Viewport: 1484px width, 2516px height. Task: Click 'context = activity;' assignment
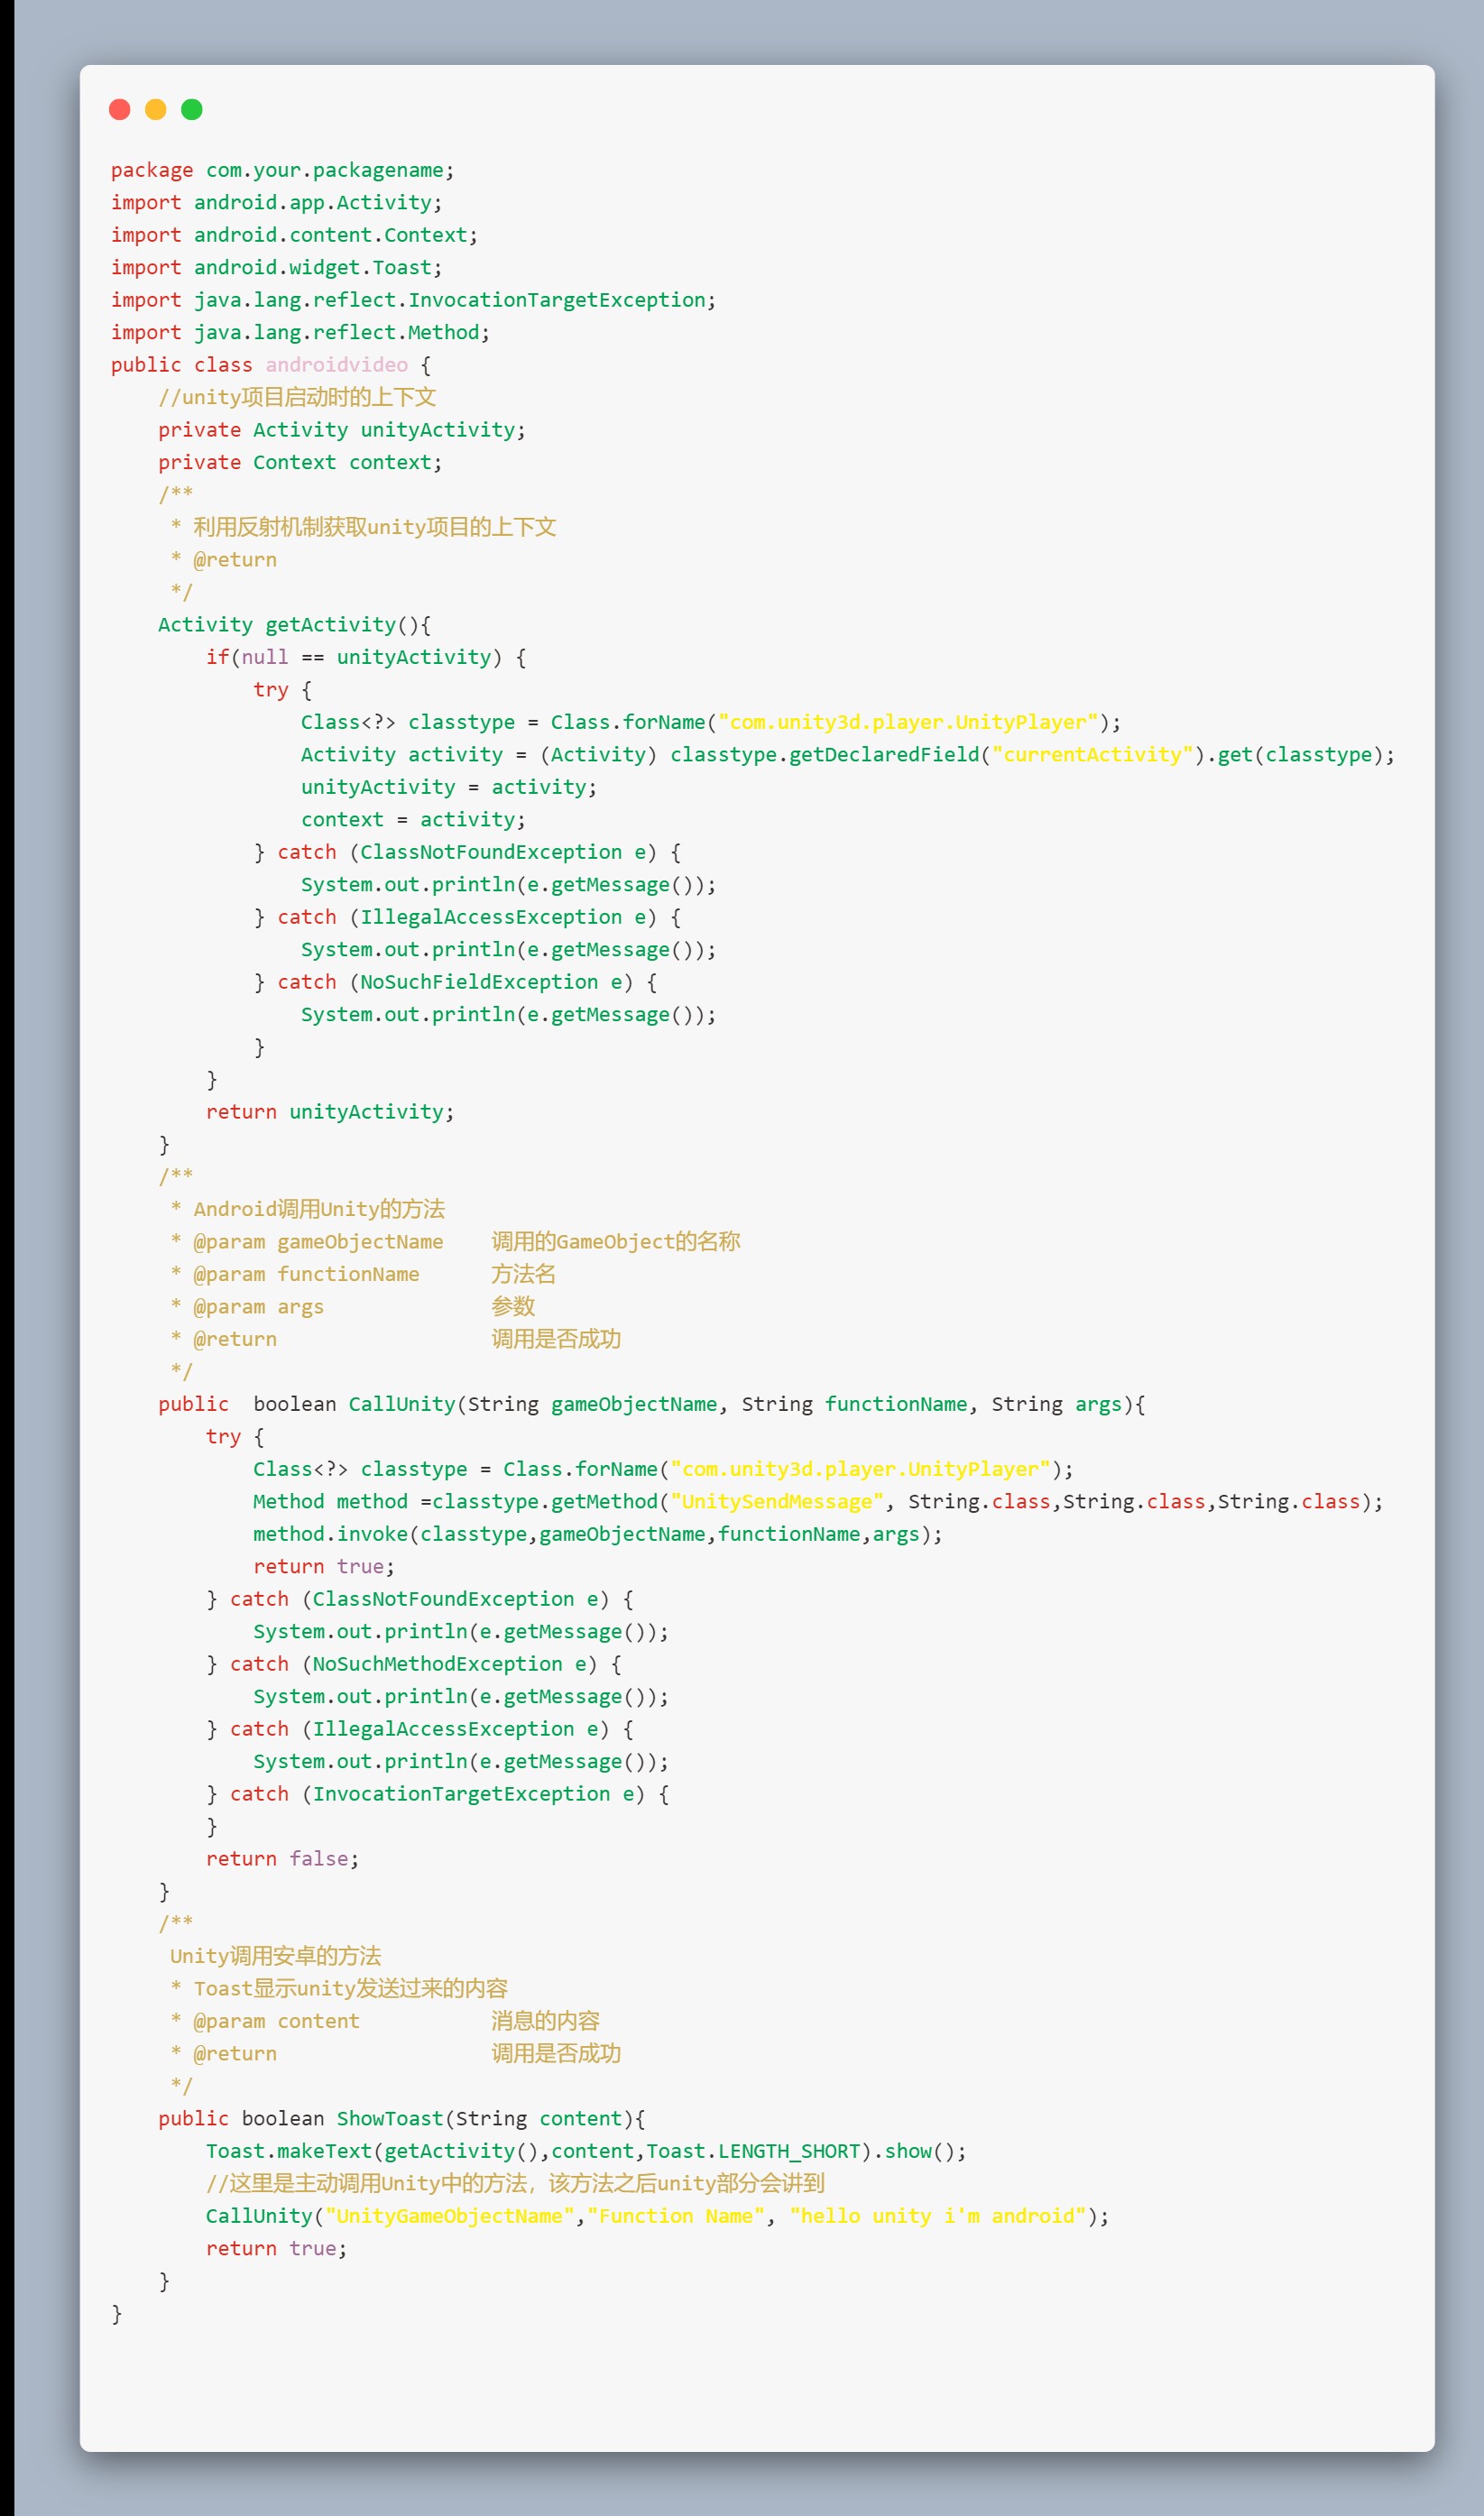(x=413, y=820)
